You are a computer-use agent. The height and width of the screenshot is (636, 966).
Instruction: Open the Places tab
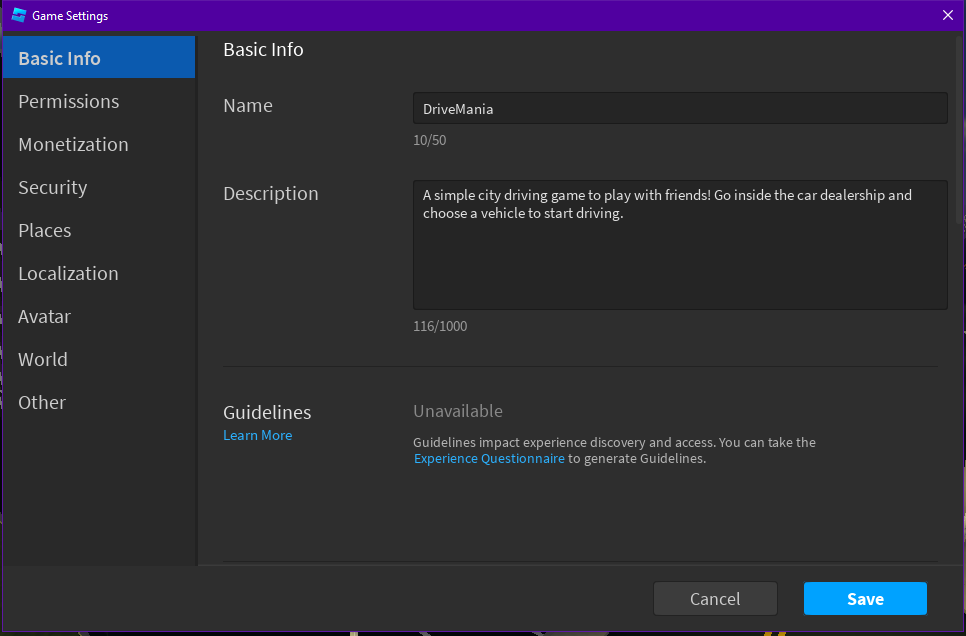(x=45, y=230)
